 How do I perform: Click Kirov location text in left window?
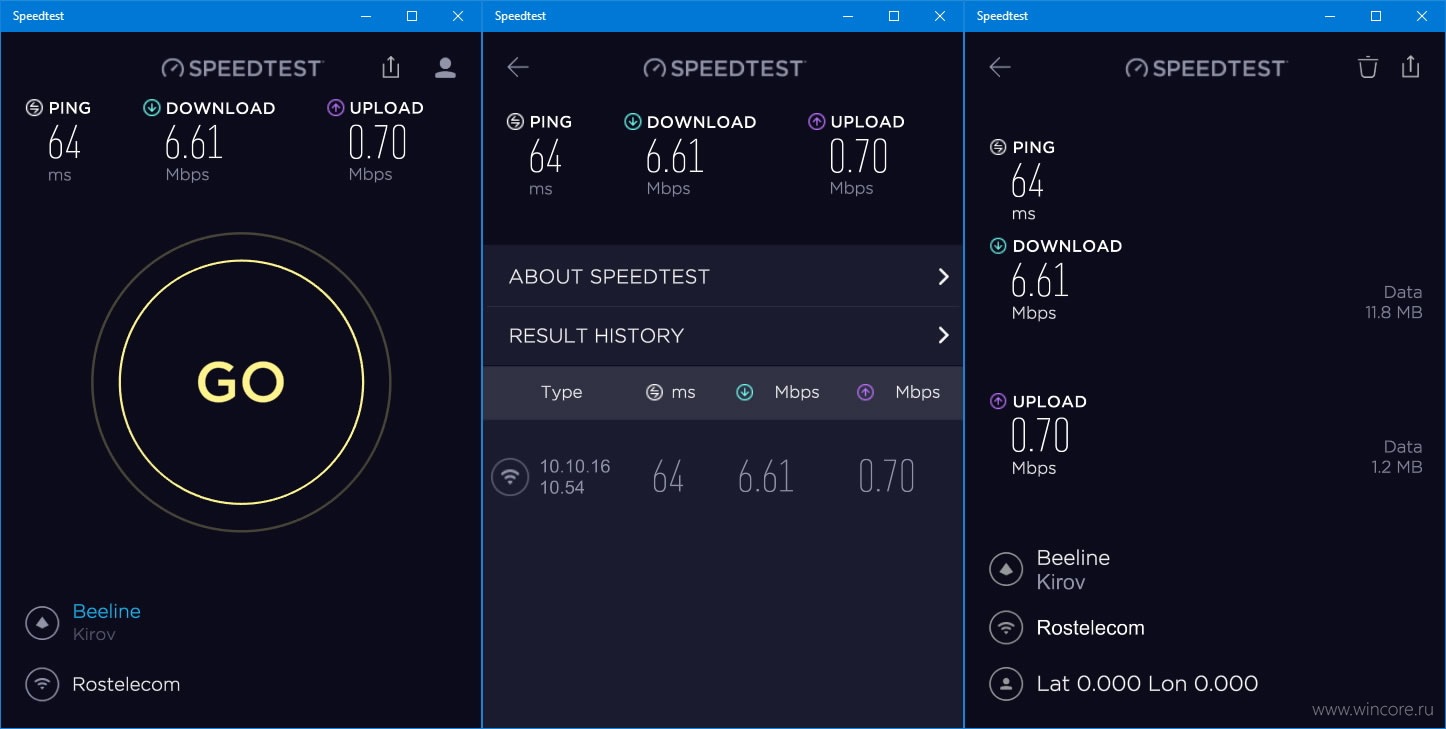[93, 634]
